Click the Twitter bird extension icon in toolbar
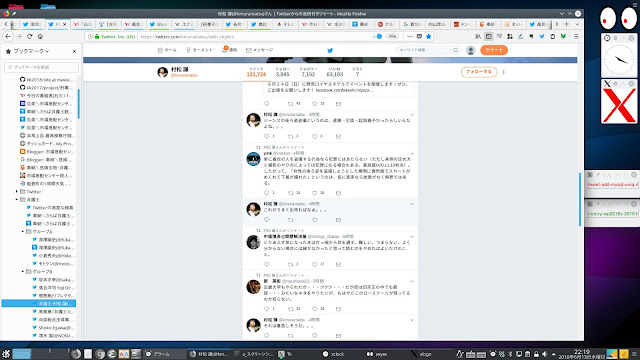This screenshot has height=360, width=640. 542,36
